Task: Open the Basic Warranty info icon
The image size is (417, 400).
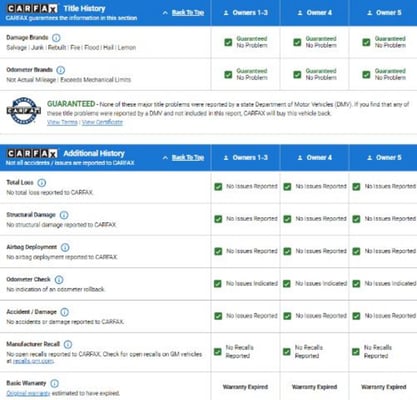Action: point(54,383)
